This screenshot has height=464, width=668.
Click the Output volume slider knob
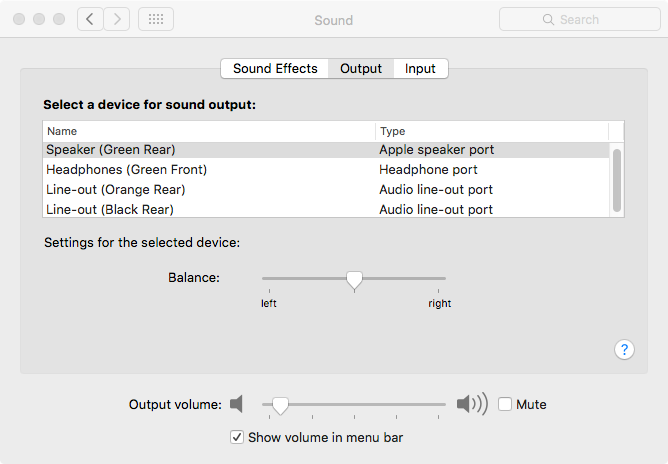coord(281,404)
